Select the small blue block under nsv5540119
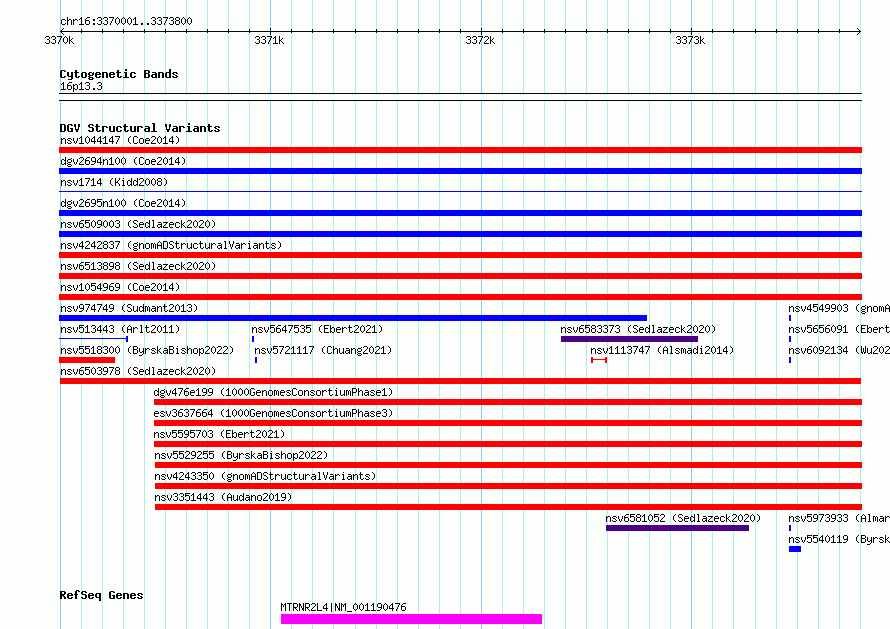890x629 pixels. pyautogui.click(x=795, y=549)
